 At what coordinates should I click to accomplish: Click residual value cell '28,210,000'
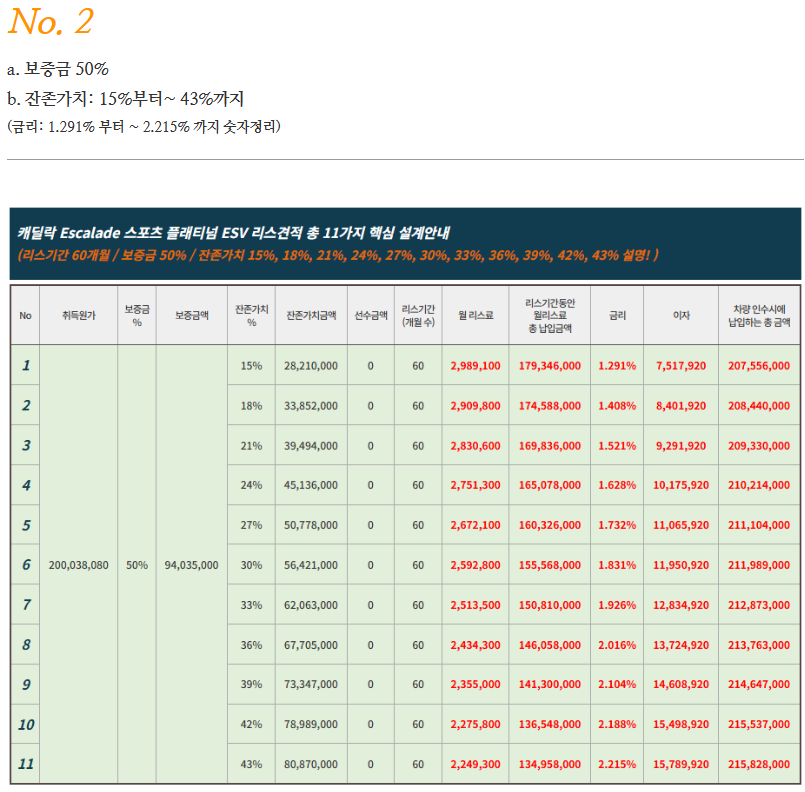(x=311, y=366)
